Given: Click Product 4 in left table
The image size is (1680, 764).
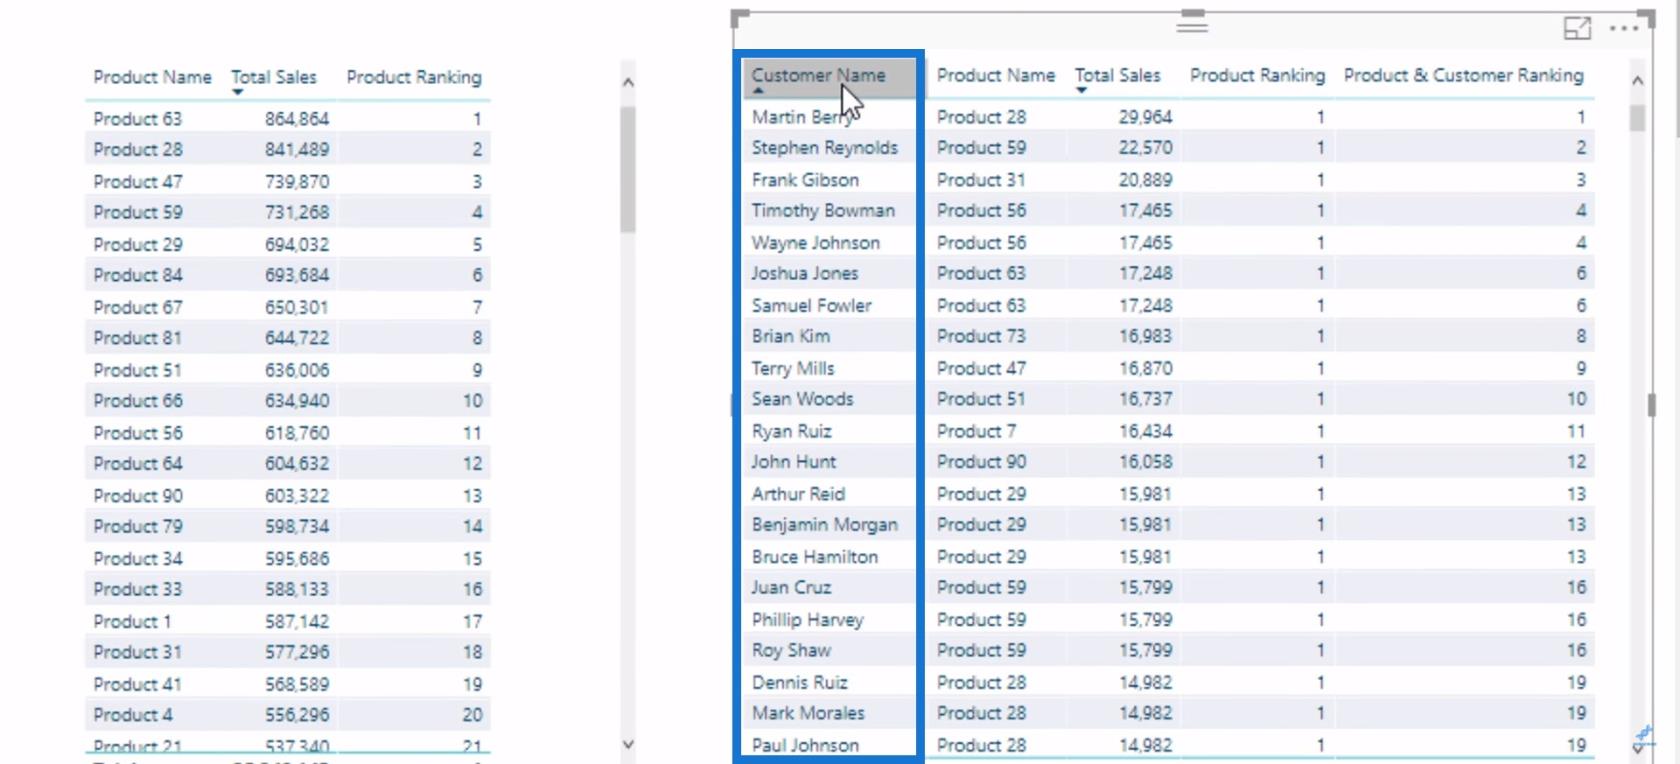Looking at the screenshot, I should [133, 716].
